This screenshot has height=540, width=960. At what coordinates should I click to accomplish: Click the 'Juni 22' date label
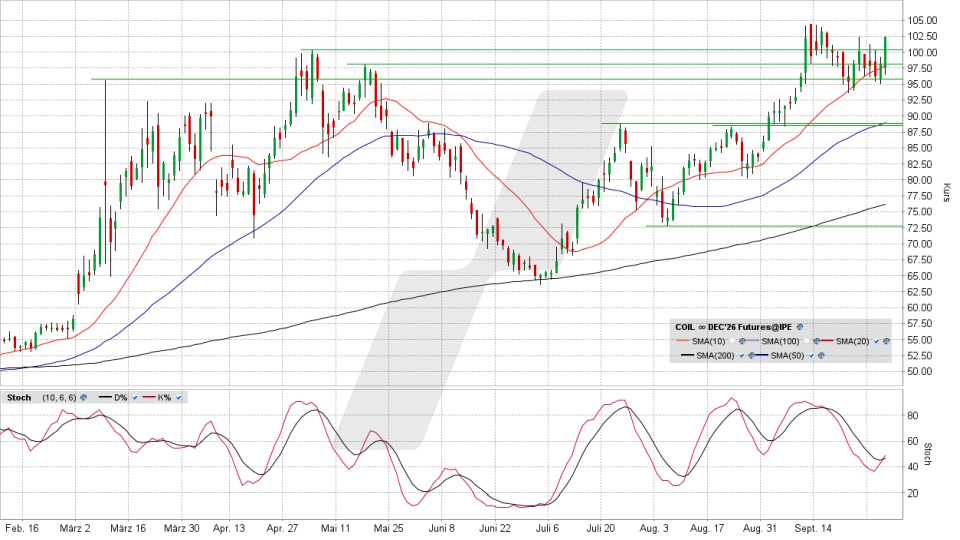(495, 528)
